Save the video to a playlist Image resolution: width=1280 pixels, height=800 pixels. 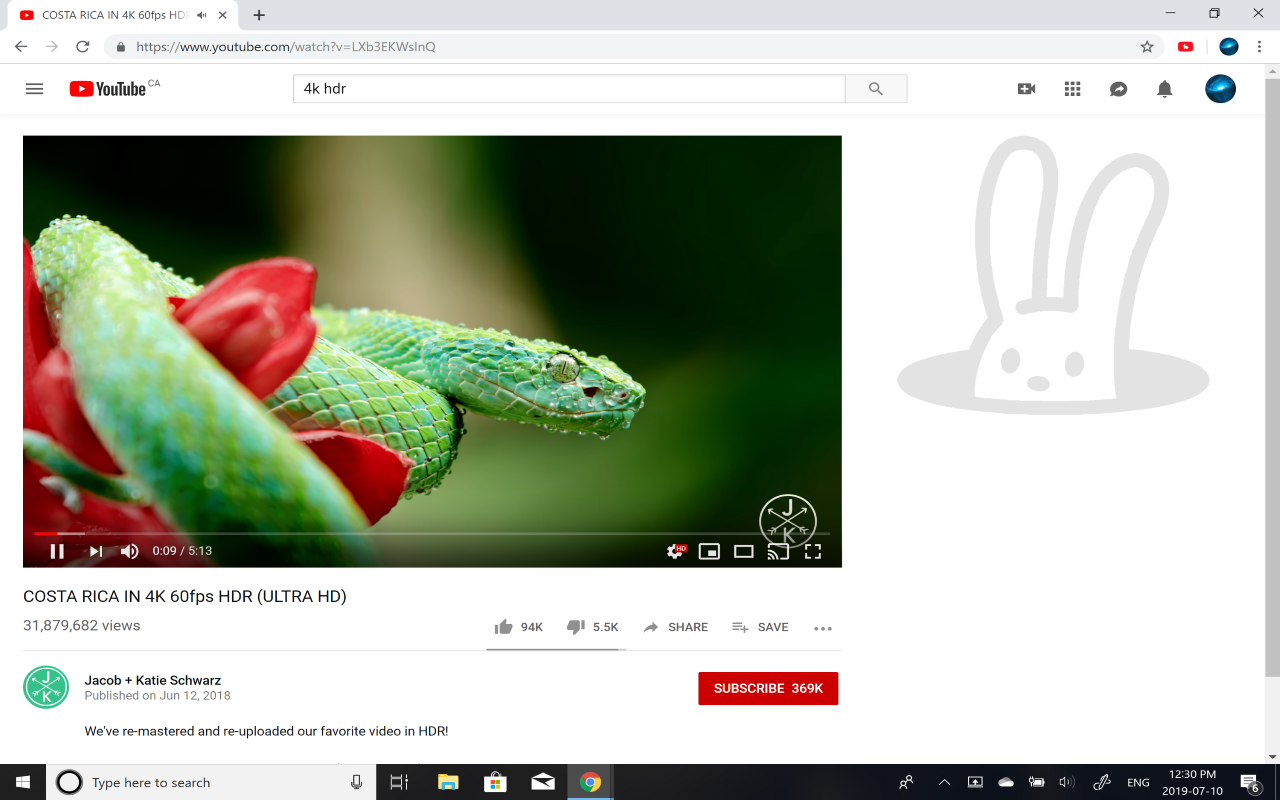(x=760, y=627)
